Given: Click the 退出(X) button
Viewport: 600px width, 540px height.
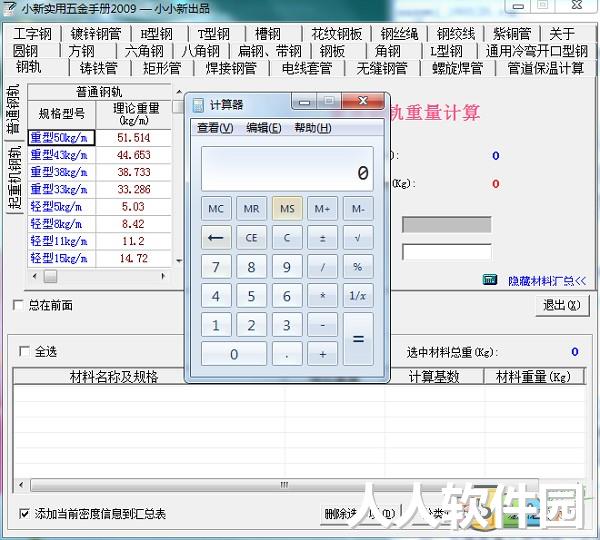Looking at the screenshot, I should 562,305.
